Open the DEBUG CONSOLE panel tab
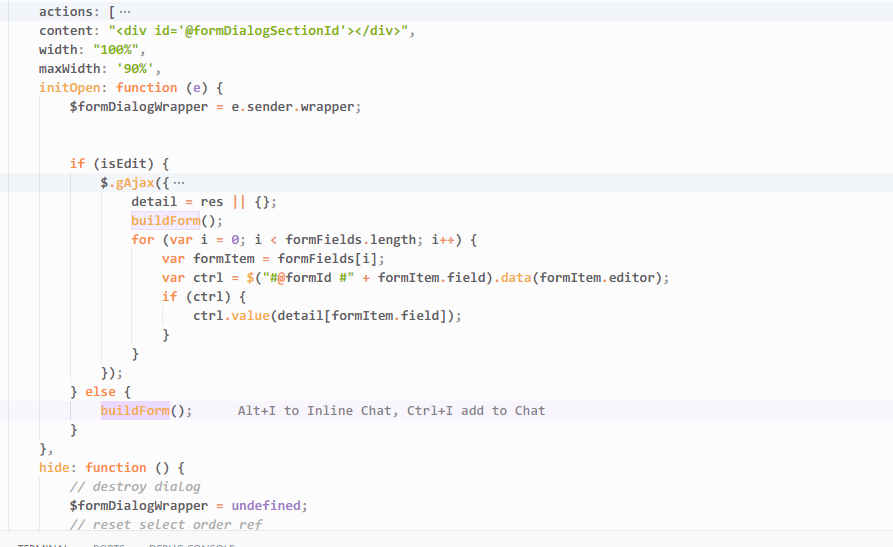Viewport: 893px width, 547px height. point(191,545)
